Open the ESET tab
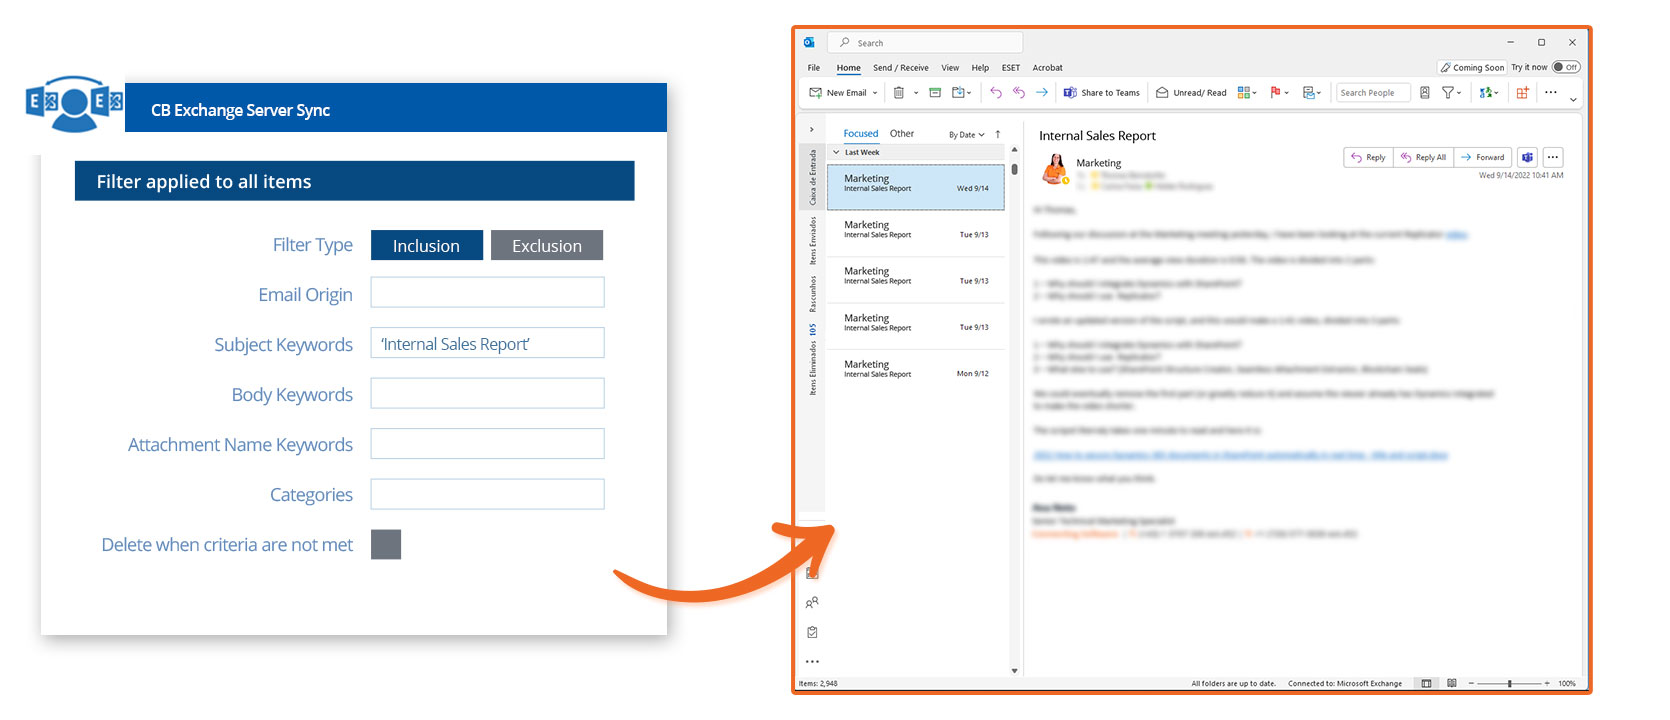Viewport: 1670px width, 720px height. (x=1011, y=68)
